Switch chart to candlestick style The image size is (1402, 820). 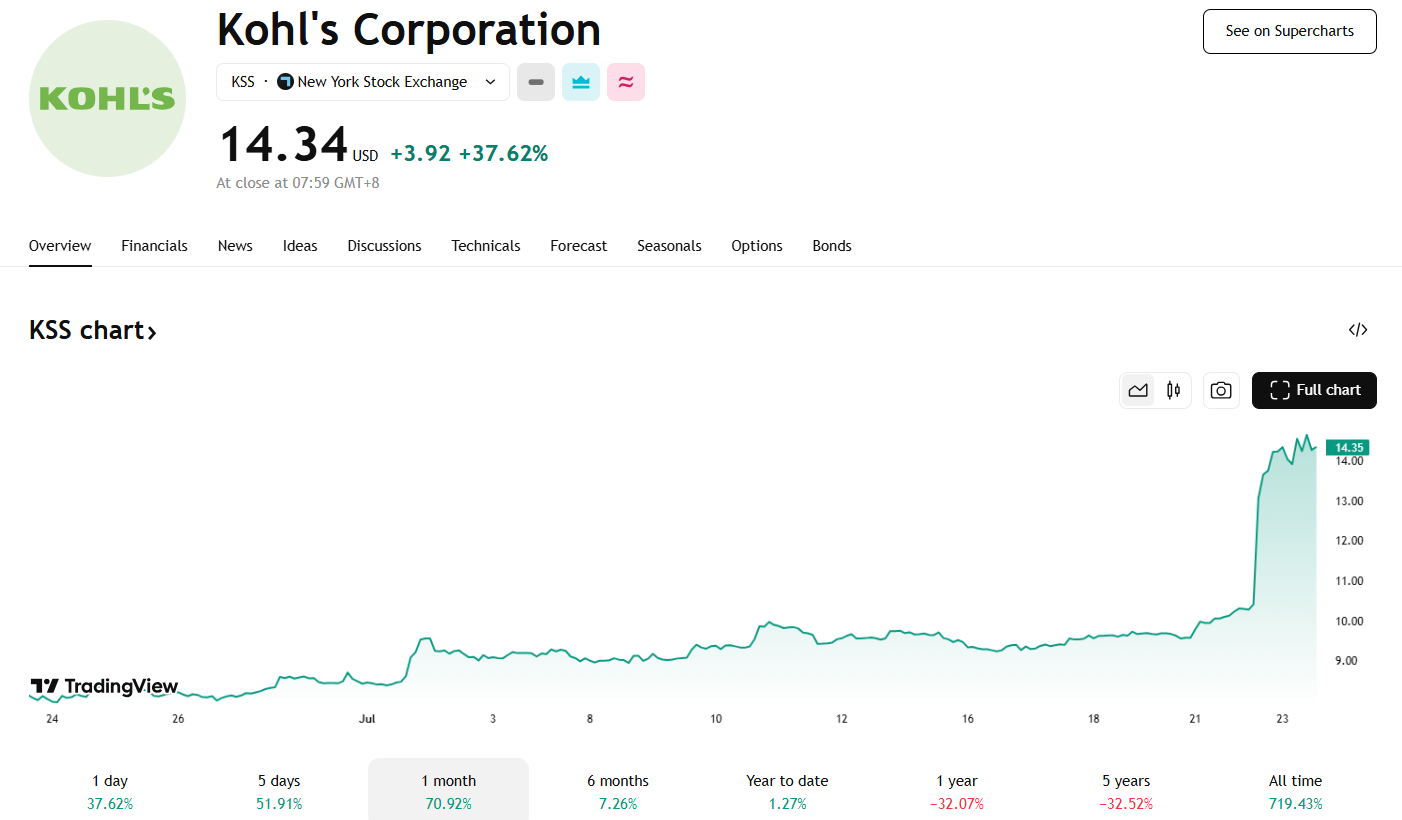(1173, 390)
